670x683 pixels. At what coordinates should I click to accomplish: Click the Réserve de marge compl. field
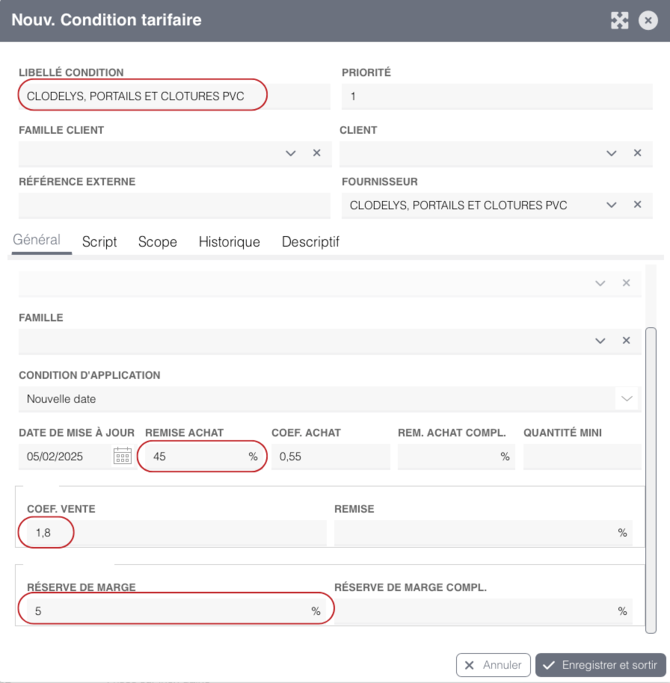tap(483, 611)
